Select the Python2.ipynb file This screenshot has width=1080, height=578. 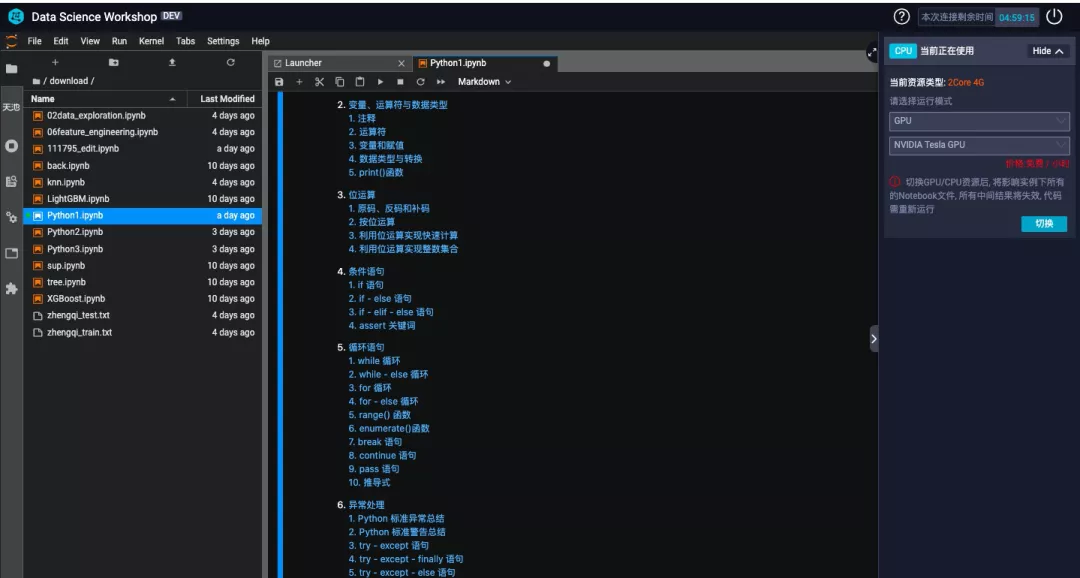[x=143, y=232]
